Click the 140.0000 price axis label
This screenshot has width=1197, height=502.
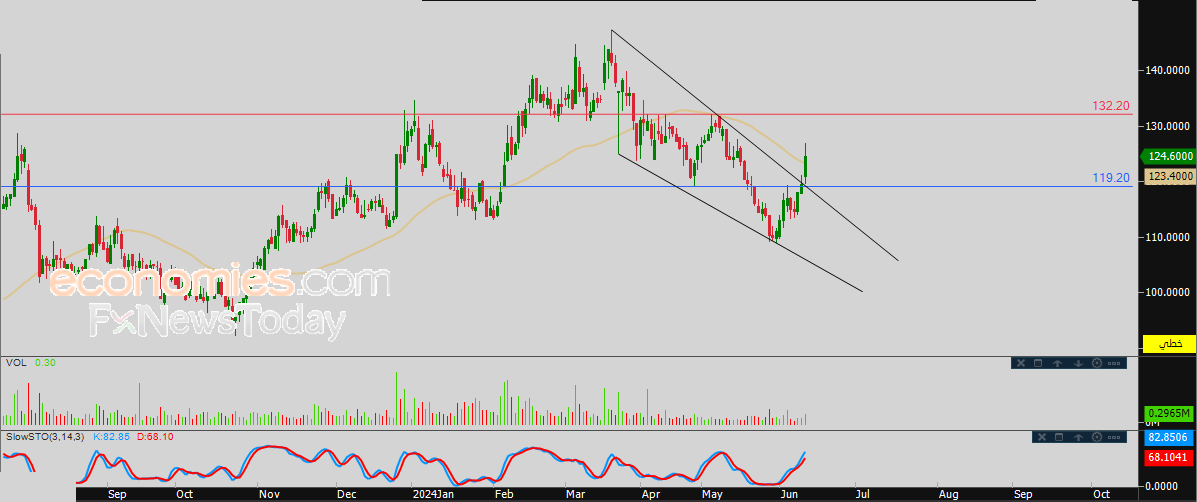(1168, 70)
